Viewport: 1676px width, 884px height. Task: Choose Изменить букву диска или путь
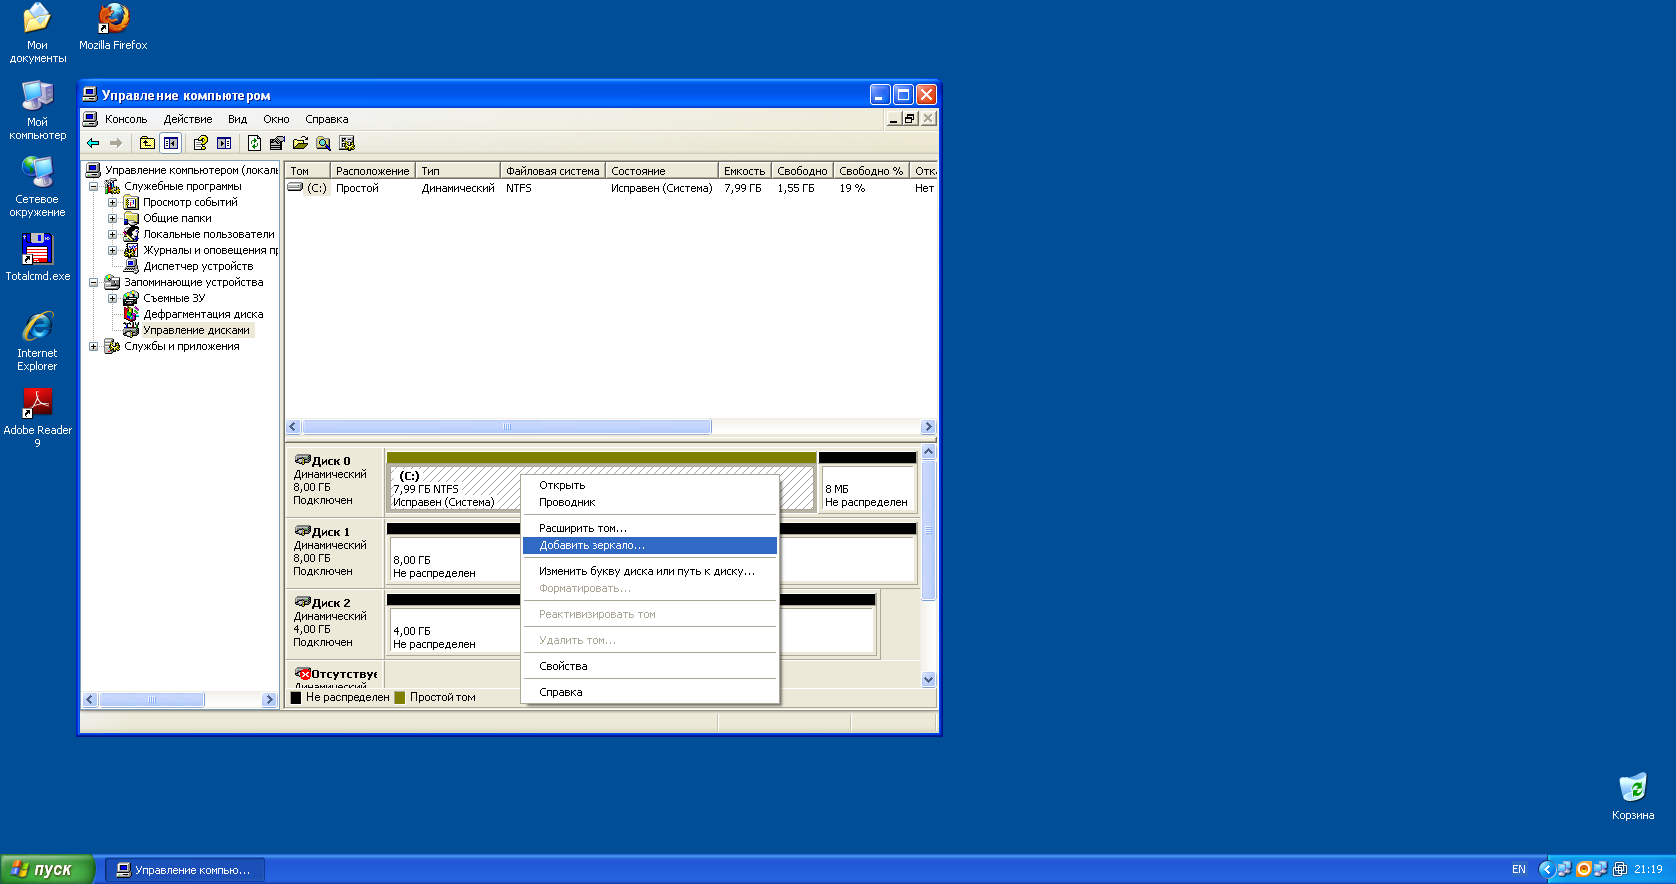point(650,572)
